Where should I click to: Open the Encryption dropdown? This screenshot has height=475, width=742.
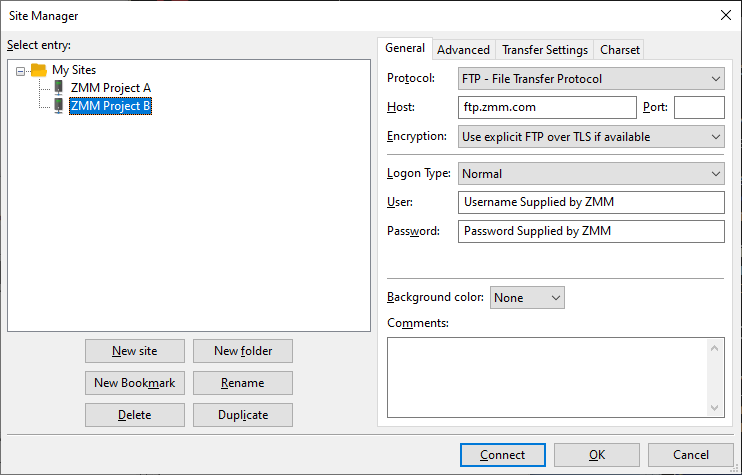pos(591,137)
